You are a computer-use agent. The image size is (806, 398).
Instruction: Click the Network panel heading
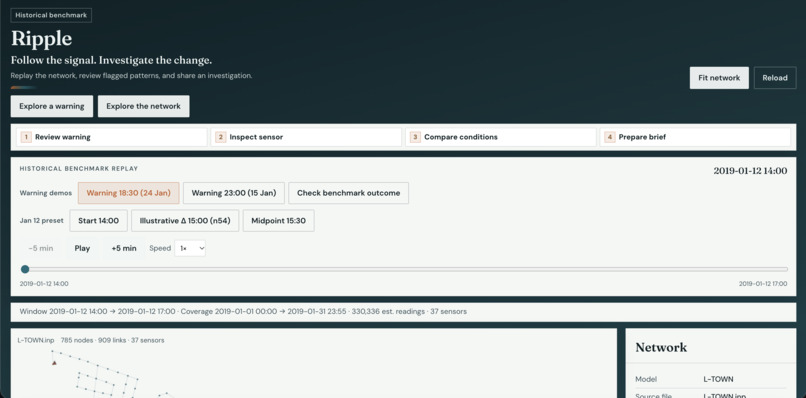tap(661, 347)
